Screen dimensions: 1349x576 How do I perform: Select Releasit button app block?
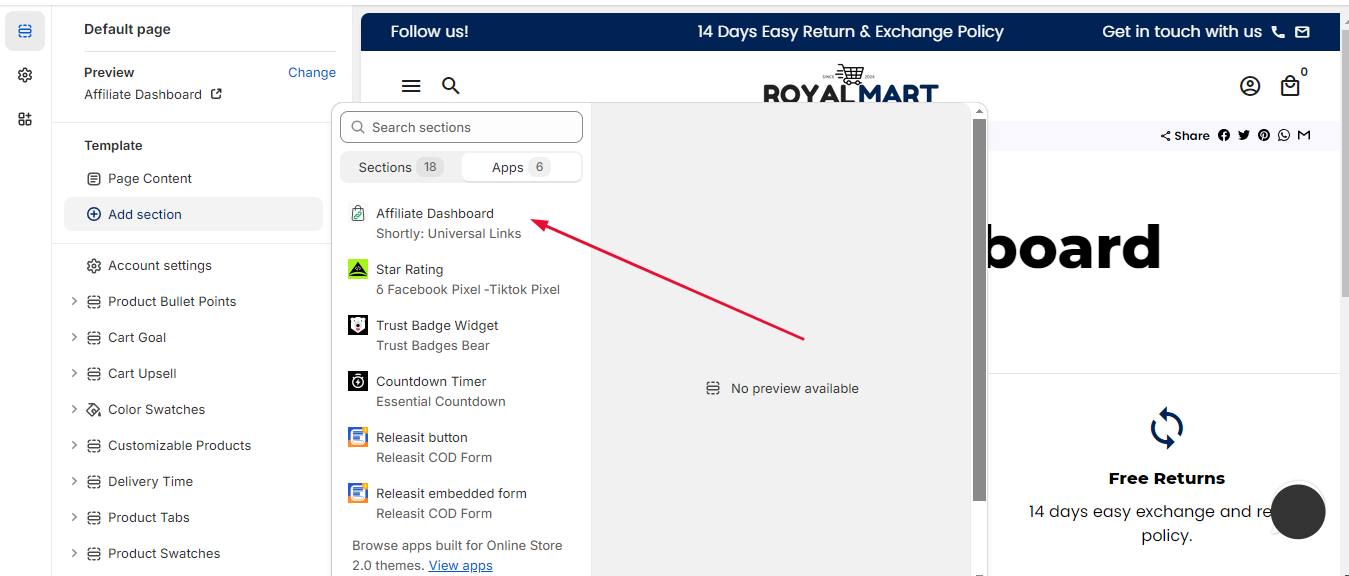point(461,447)
